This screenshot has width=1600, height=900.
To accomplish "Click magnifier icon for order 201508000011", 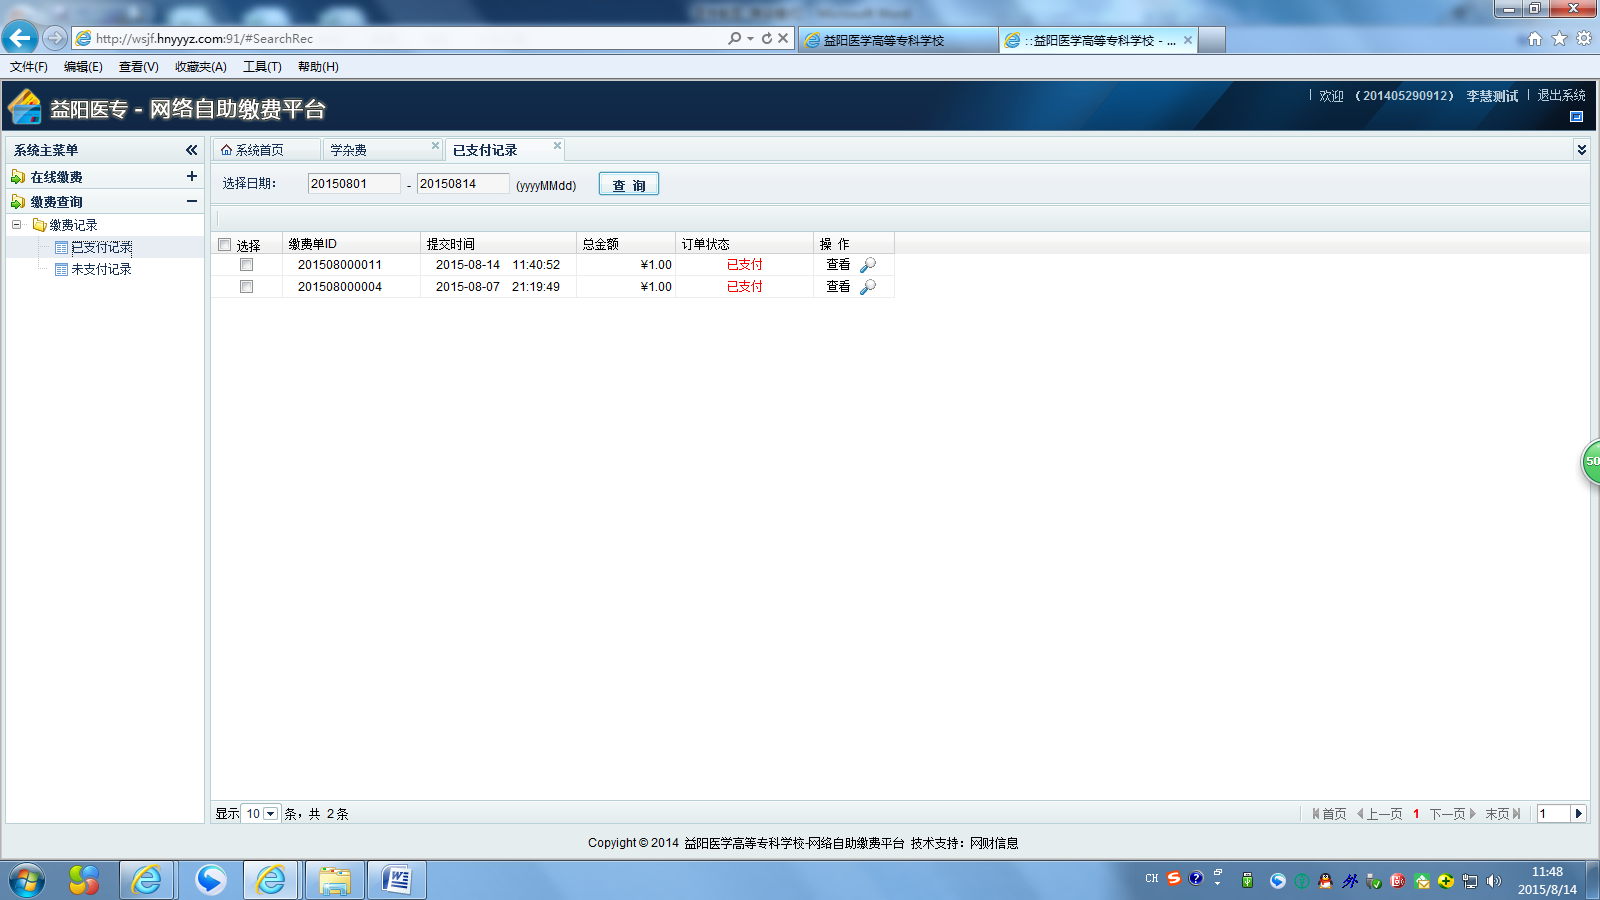I will click(868, 265).
